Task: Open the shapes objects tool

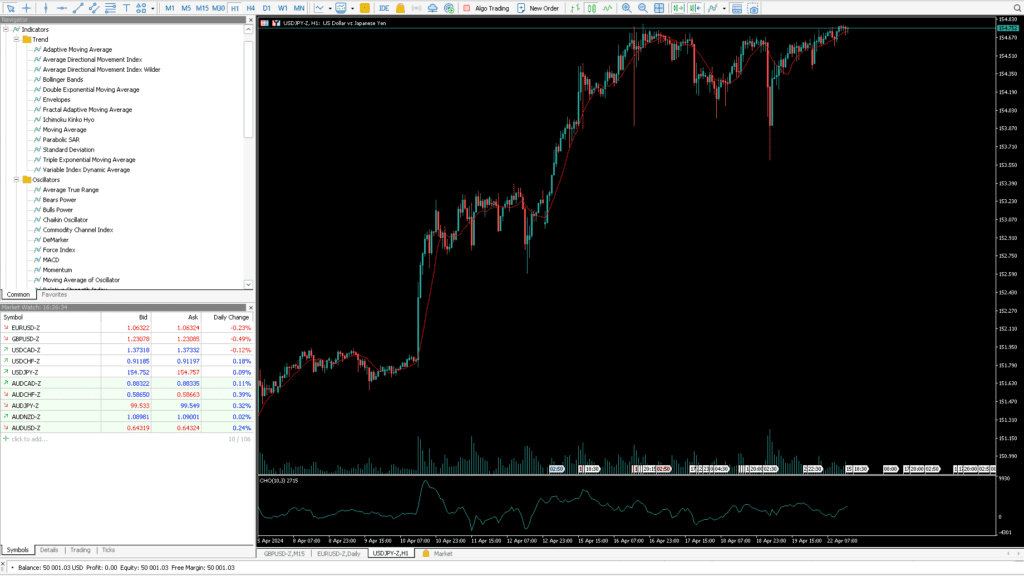Action: tap(141, 8)
